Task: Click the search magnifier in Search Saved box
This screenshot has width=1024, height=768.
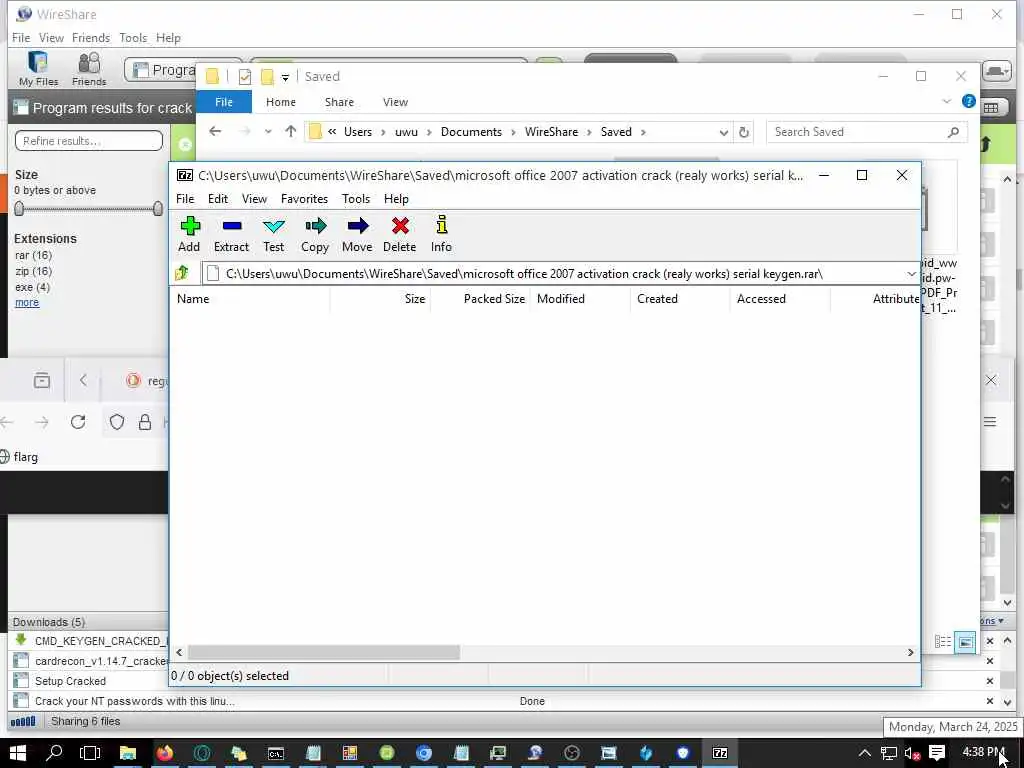Action: (953, 132)
